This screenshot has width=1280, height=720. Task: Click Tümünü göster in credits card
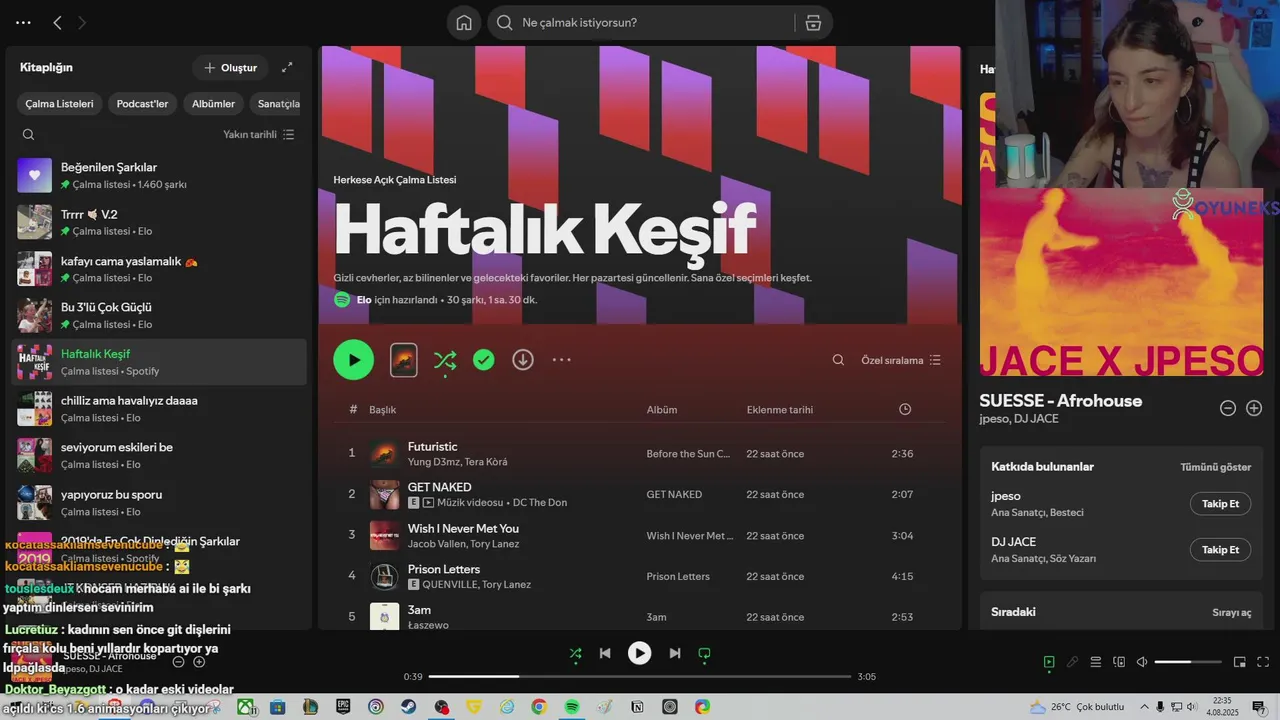(x=1216, y=467)
